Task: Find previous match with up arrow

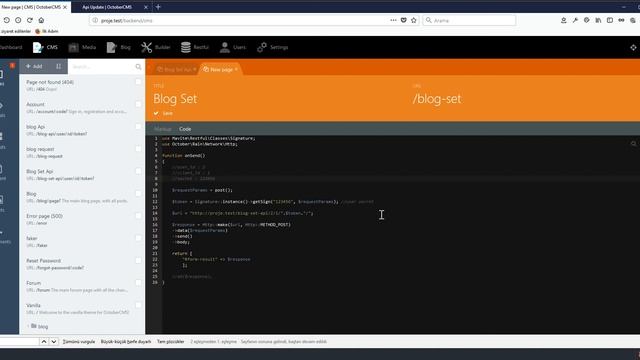Action: (44, 342)
